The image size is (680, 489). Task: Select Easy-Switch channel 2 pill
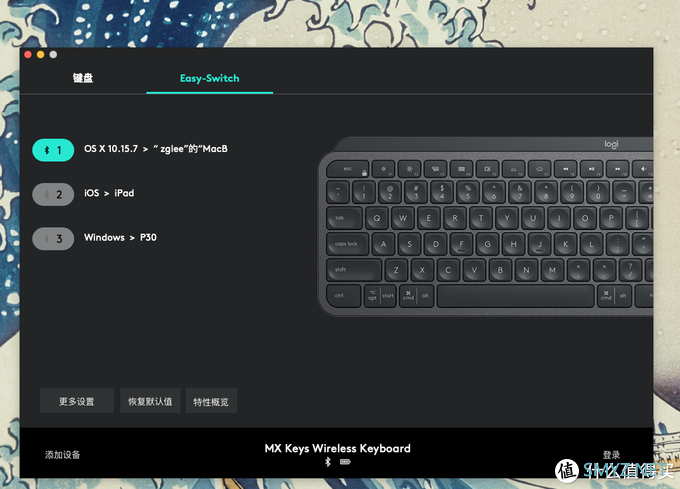53,194
